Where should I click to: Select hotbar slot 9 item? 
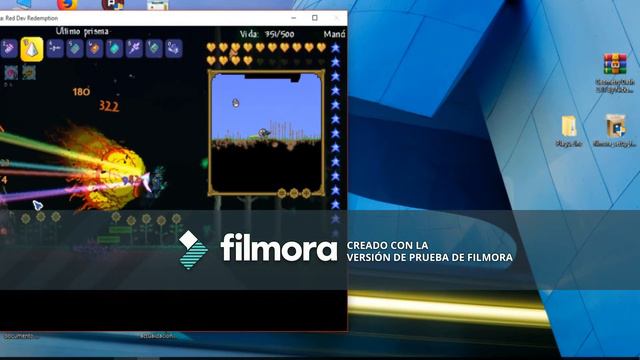(x=154, y=49)
